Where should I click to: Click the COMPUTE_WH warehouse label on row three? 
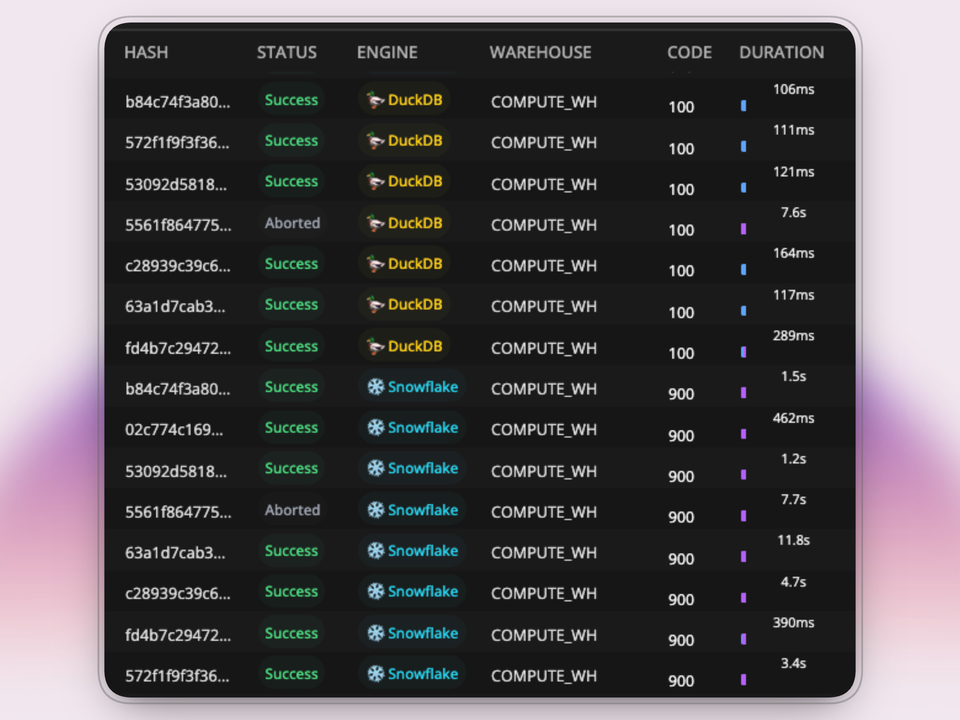point(543,184)
